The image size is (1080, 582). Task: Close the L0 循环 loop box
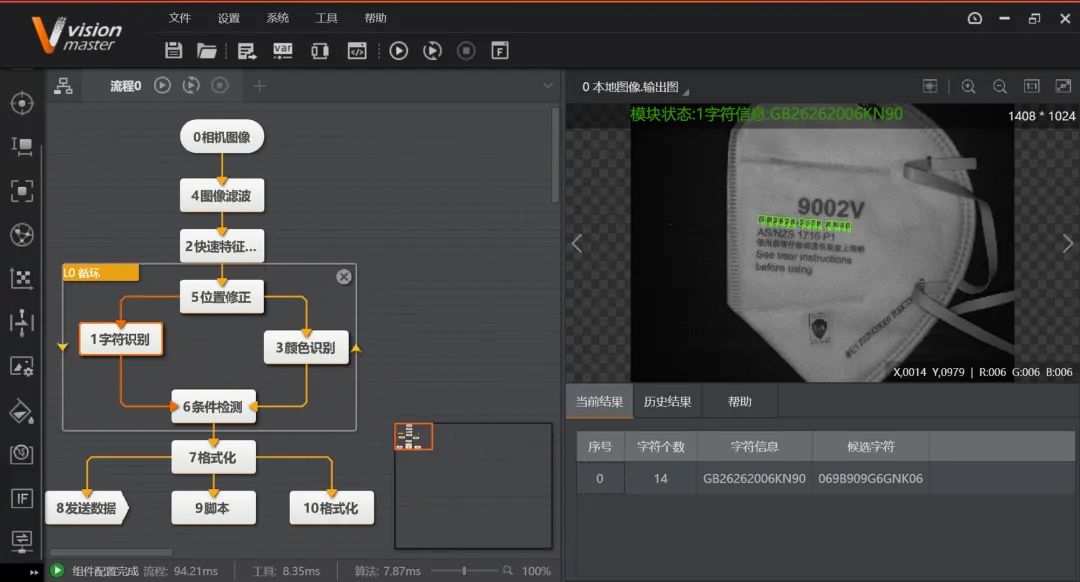[344, 276]
